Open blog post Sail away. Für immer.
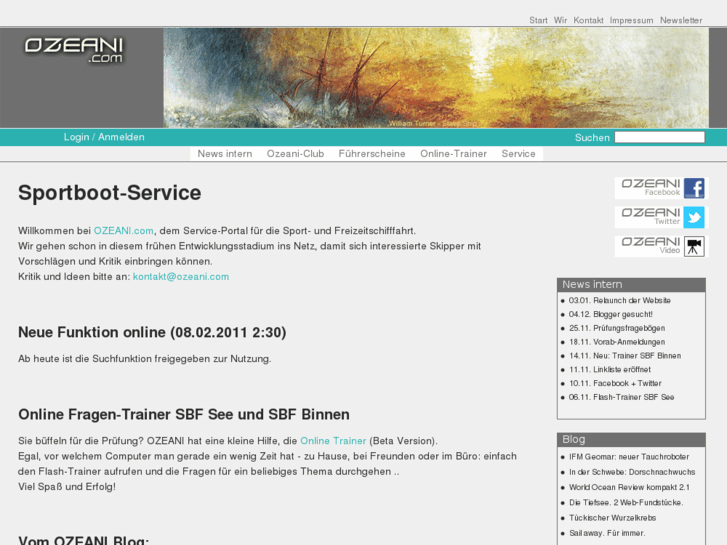This screenshot has width=727, height=545. (607, 533)
